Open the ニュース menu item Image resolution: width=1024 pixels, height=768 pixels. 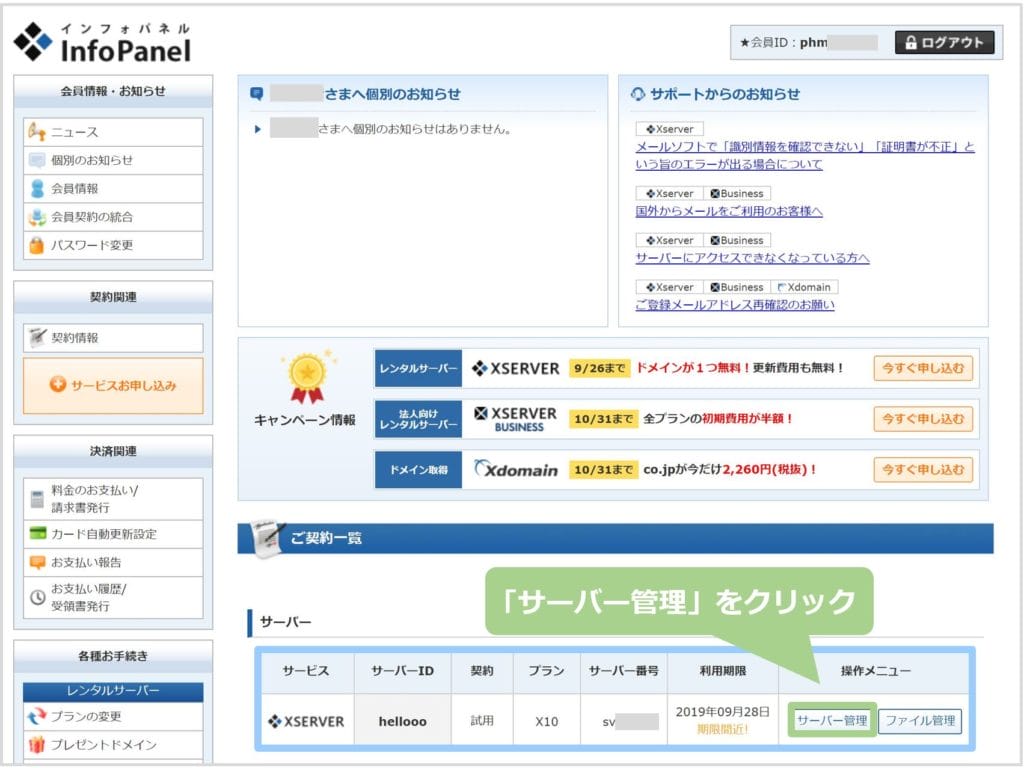click(113, 132)
